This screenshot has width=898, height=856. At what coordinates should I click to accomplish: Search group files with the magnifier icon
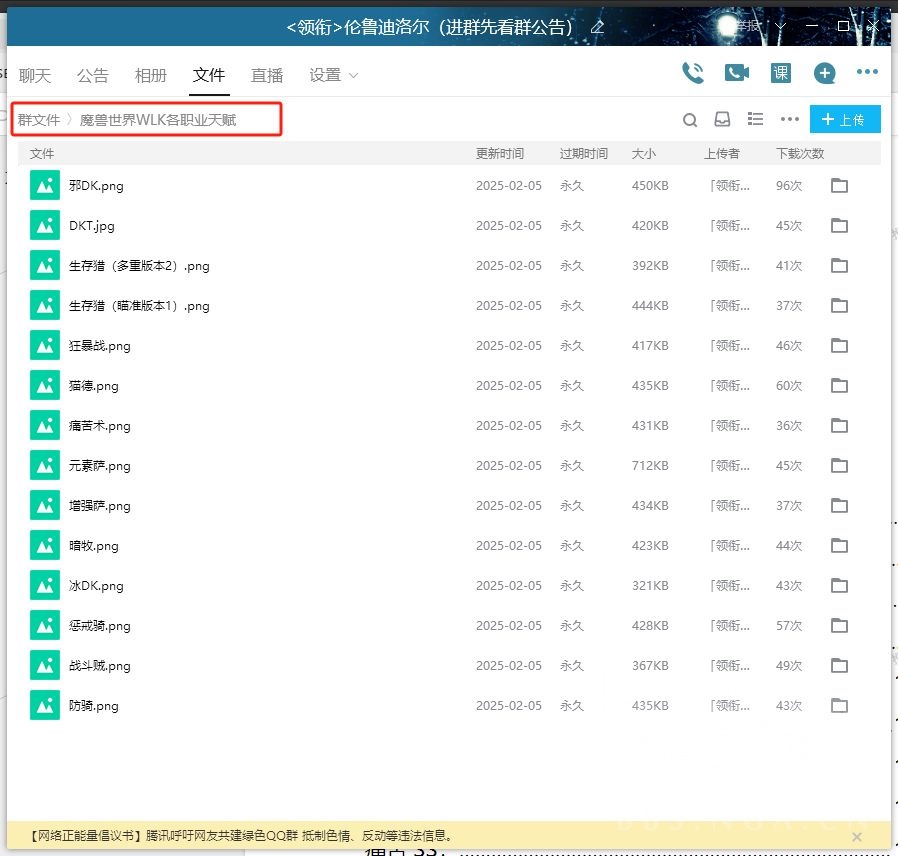[690, 119]
